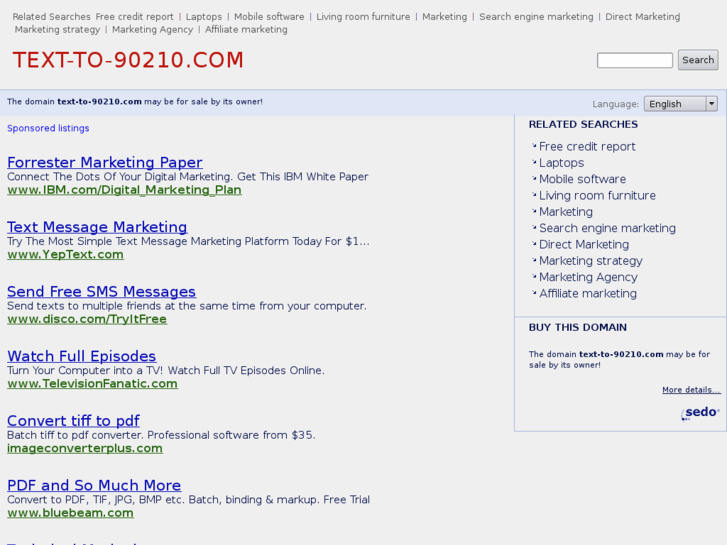Select Laptops in sidebar related searches
Image resolution: width=727 pixels, height=545 pixels.
point(561,163)
